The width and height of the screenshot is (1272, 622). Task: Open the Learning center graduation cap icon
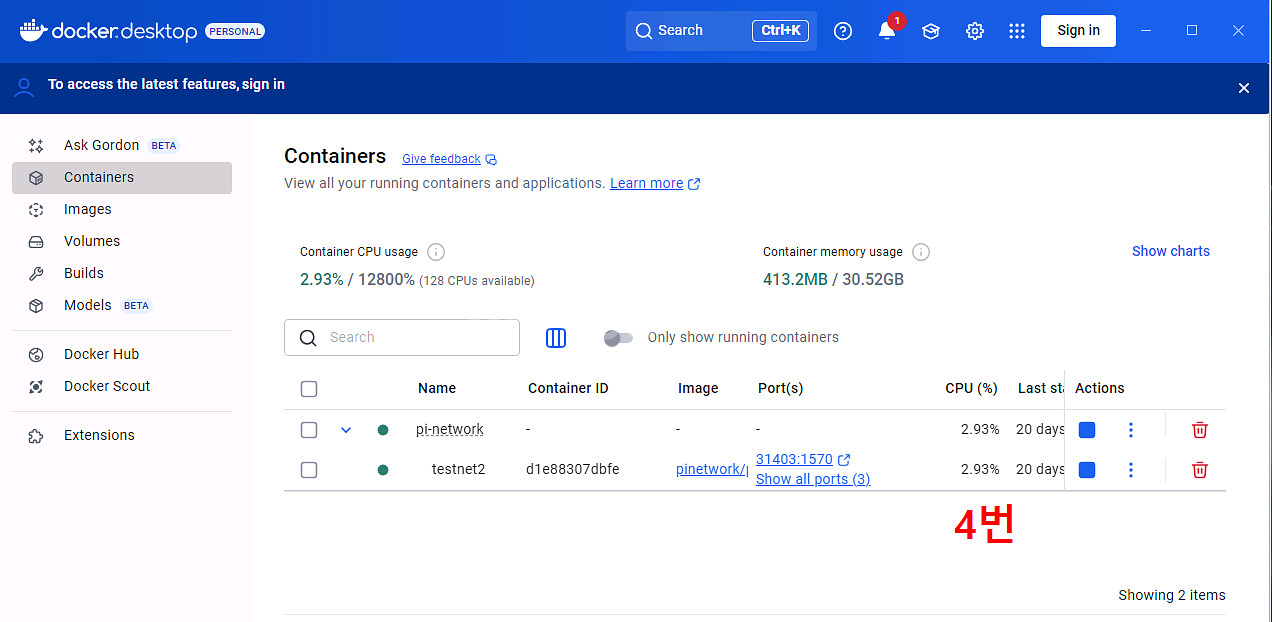click(x=931, y=31)
